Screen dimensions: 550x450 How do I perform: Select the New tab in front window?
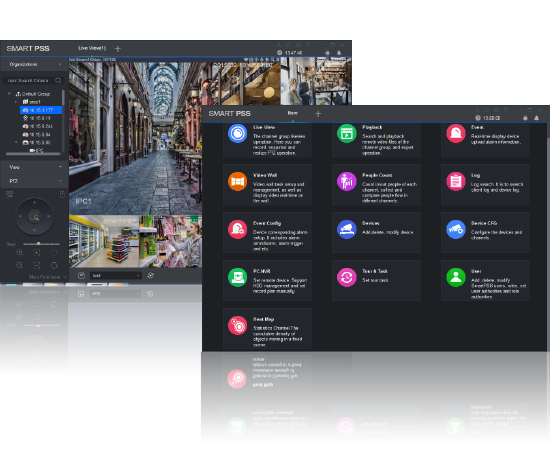(x=293, y=113)
